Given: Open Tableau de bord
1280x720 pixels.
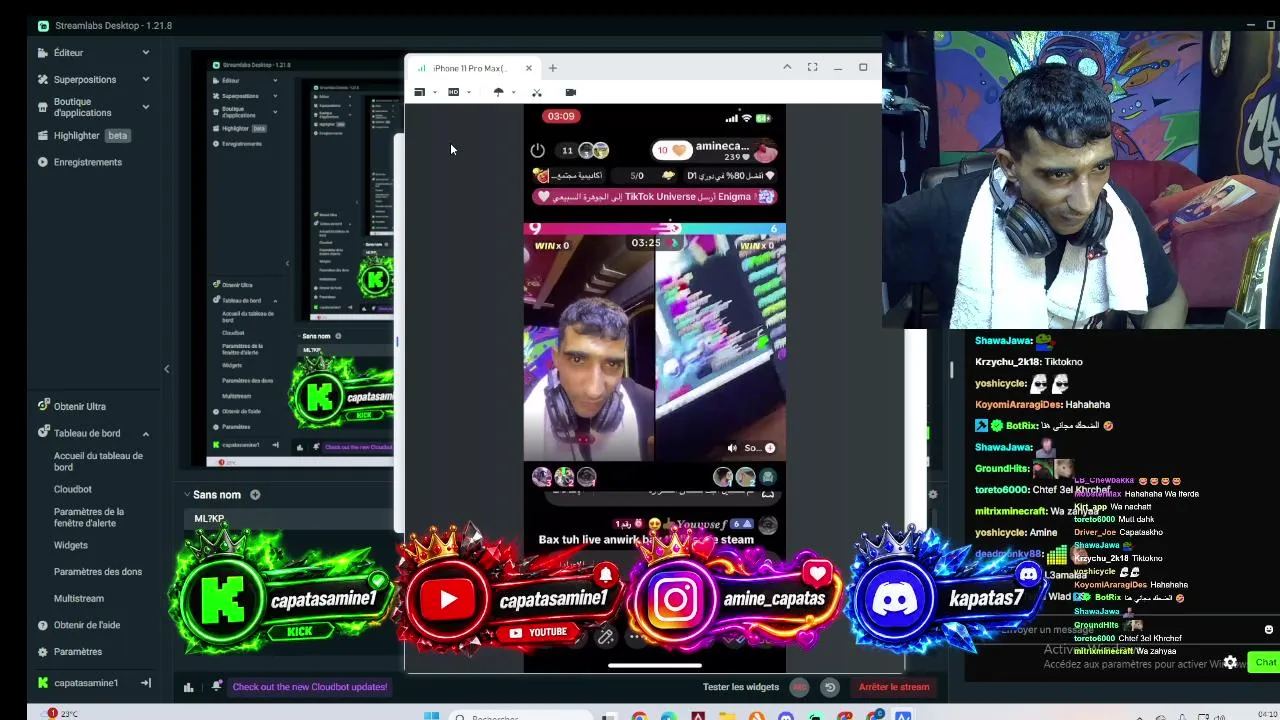Looking at the screenshot, I should 87,433.
